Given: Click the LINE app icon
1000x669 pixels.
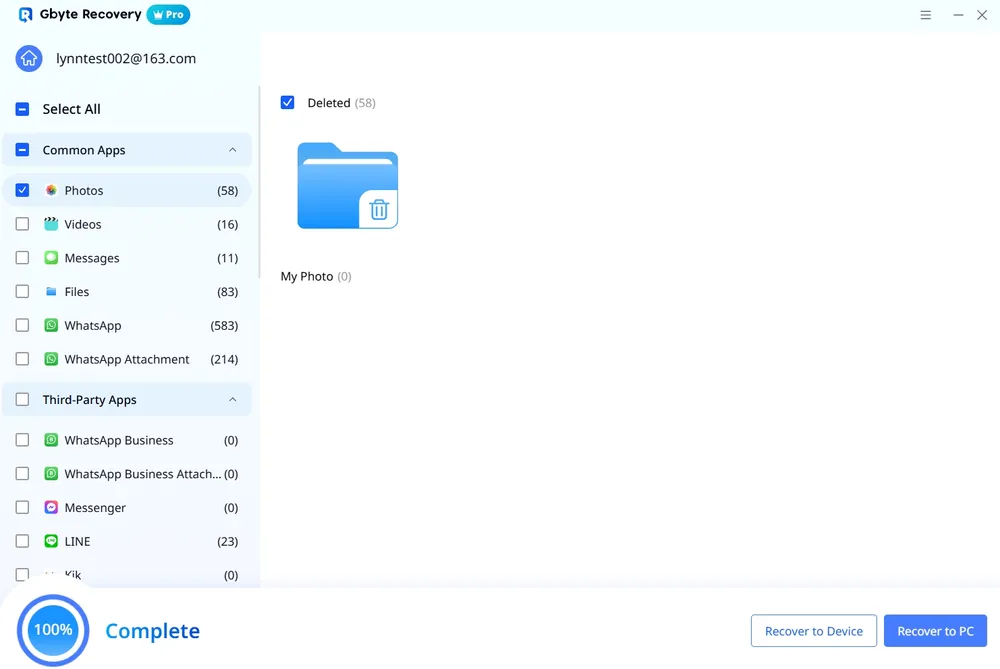Looking at the screenshot, I should pos(51,541).
